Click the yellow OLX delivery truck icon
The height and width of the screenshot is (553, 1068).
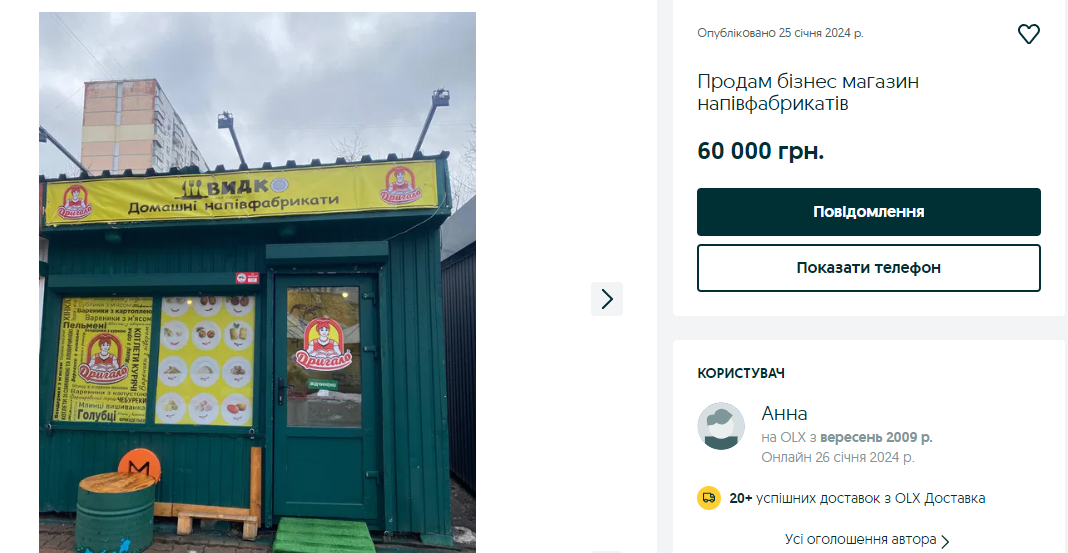tap(709, 497)
